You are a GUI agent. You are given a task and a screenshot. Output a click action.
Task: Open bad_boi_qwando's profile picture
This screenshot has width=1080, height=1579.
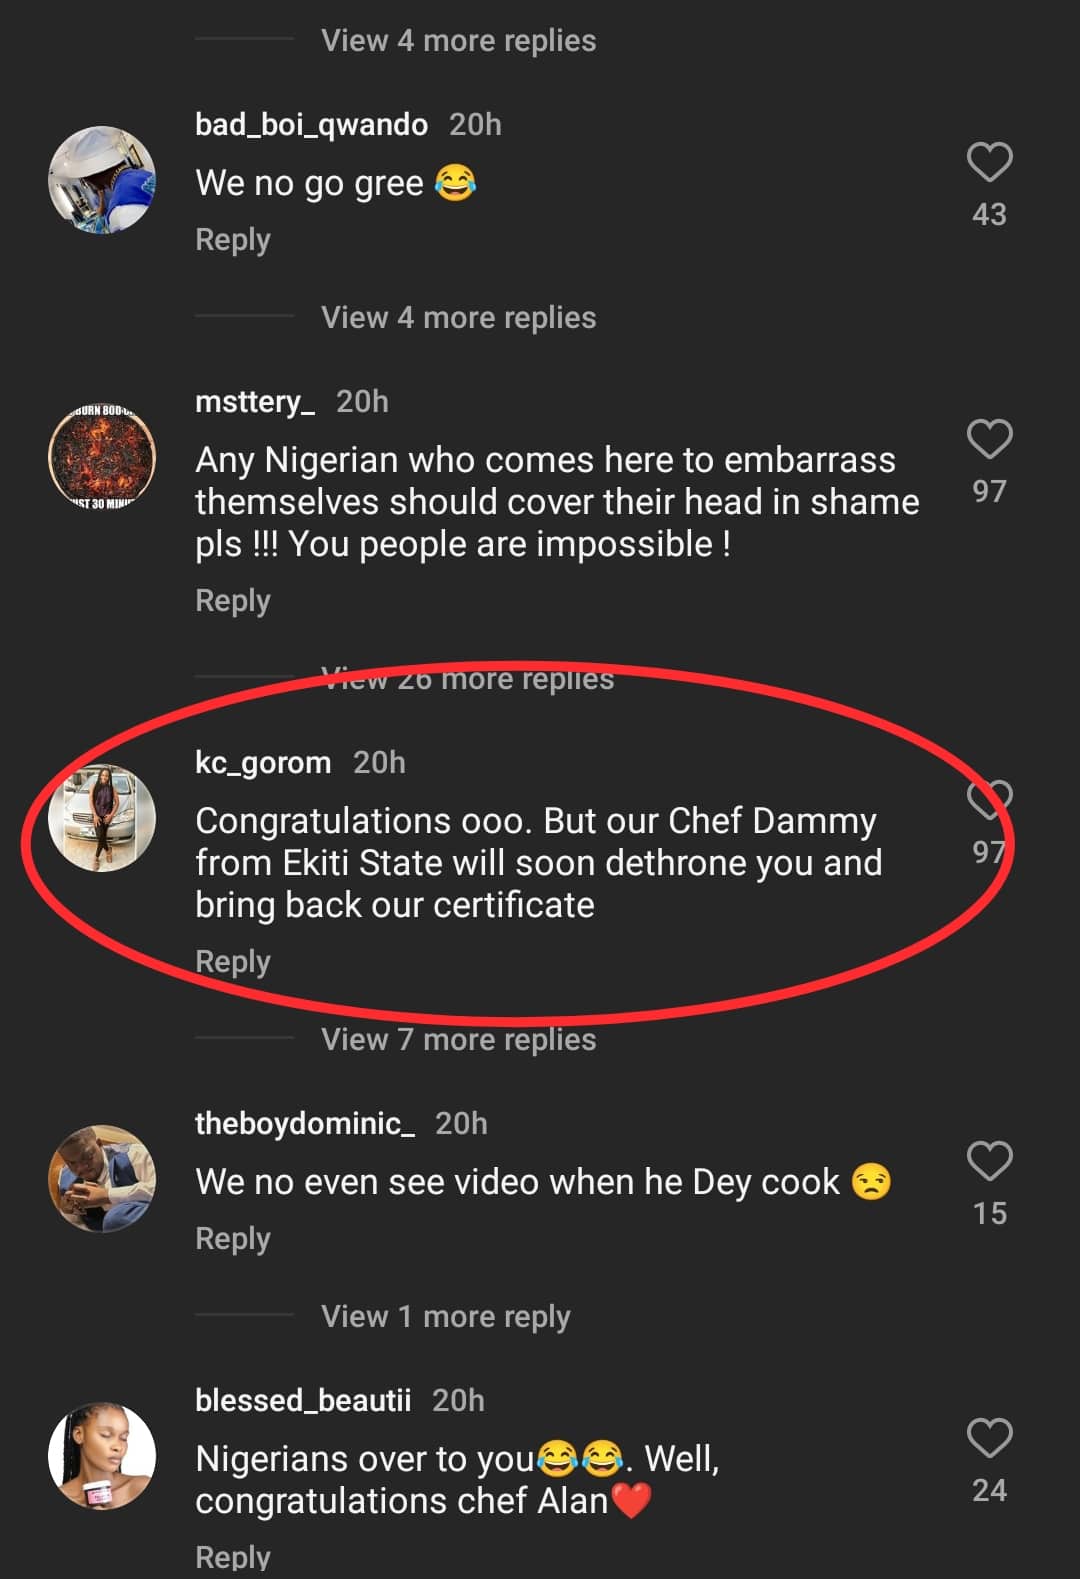pyautogui.click(x=102, y=180)
